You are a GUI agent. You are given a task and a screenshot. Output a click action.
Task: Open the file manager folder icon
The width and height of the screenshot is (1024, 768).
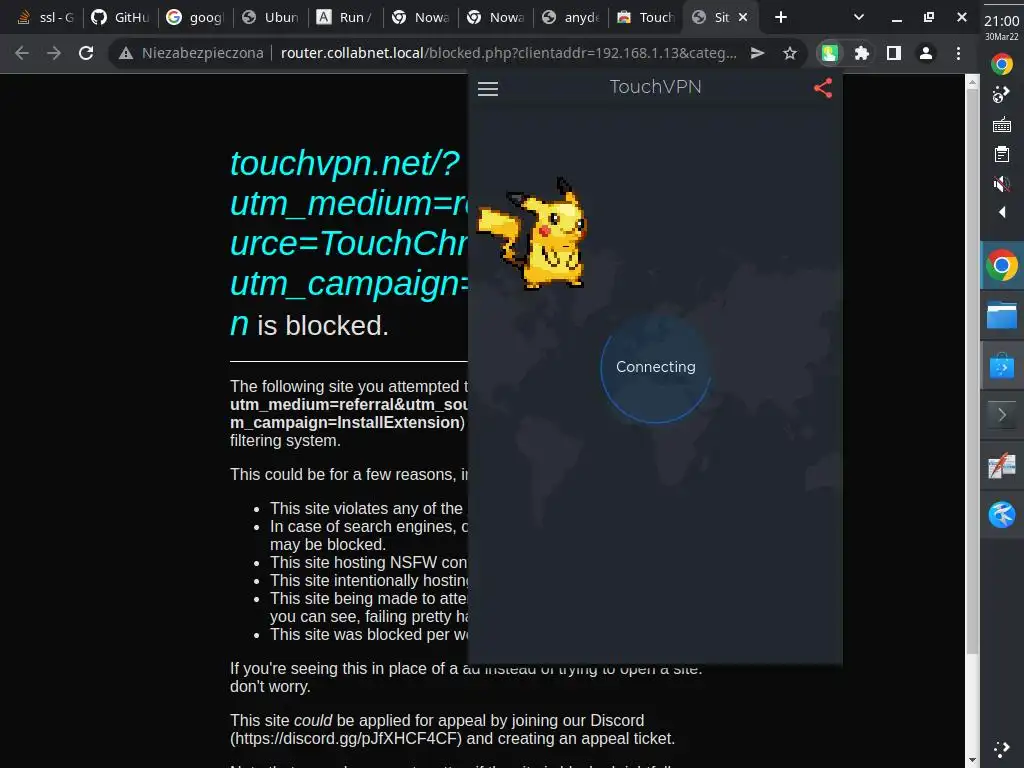[1002, 316]
